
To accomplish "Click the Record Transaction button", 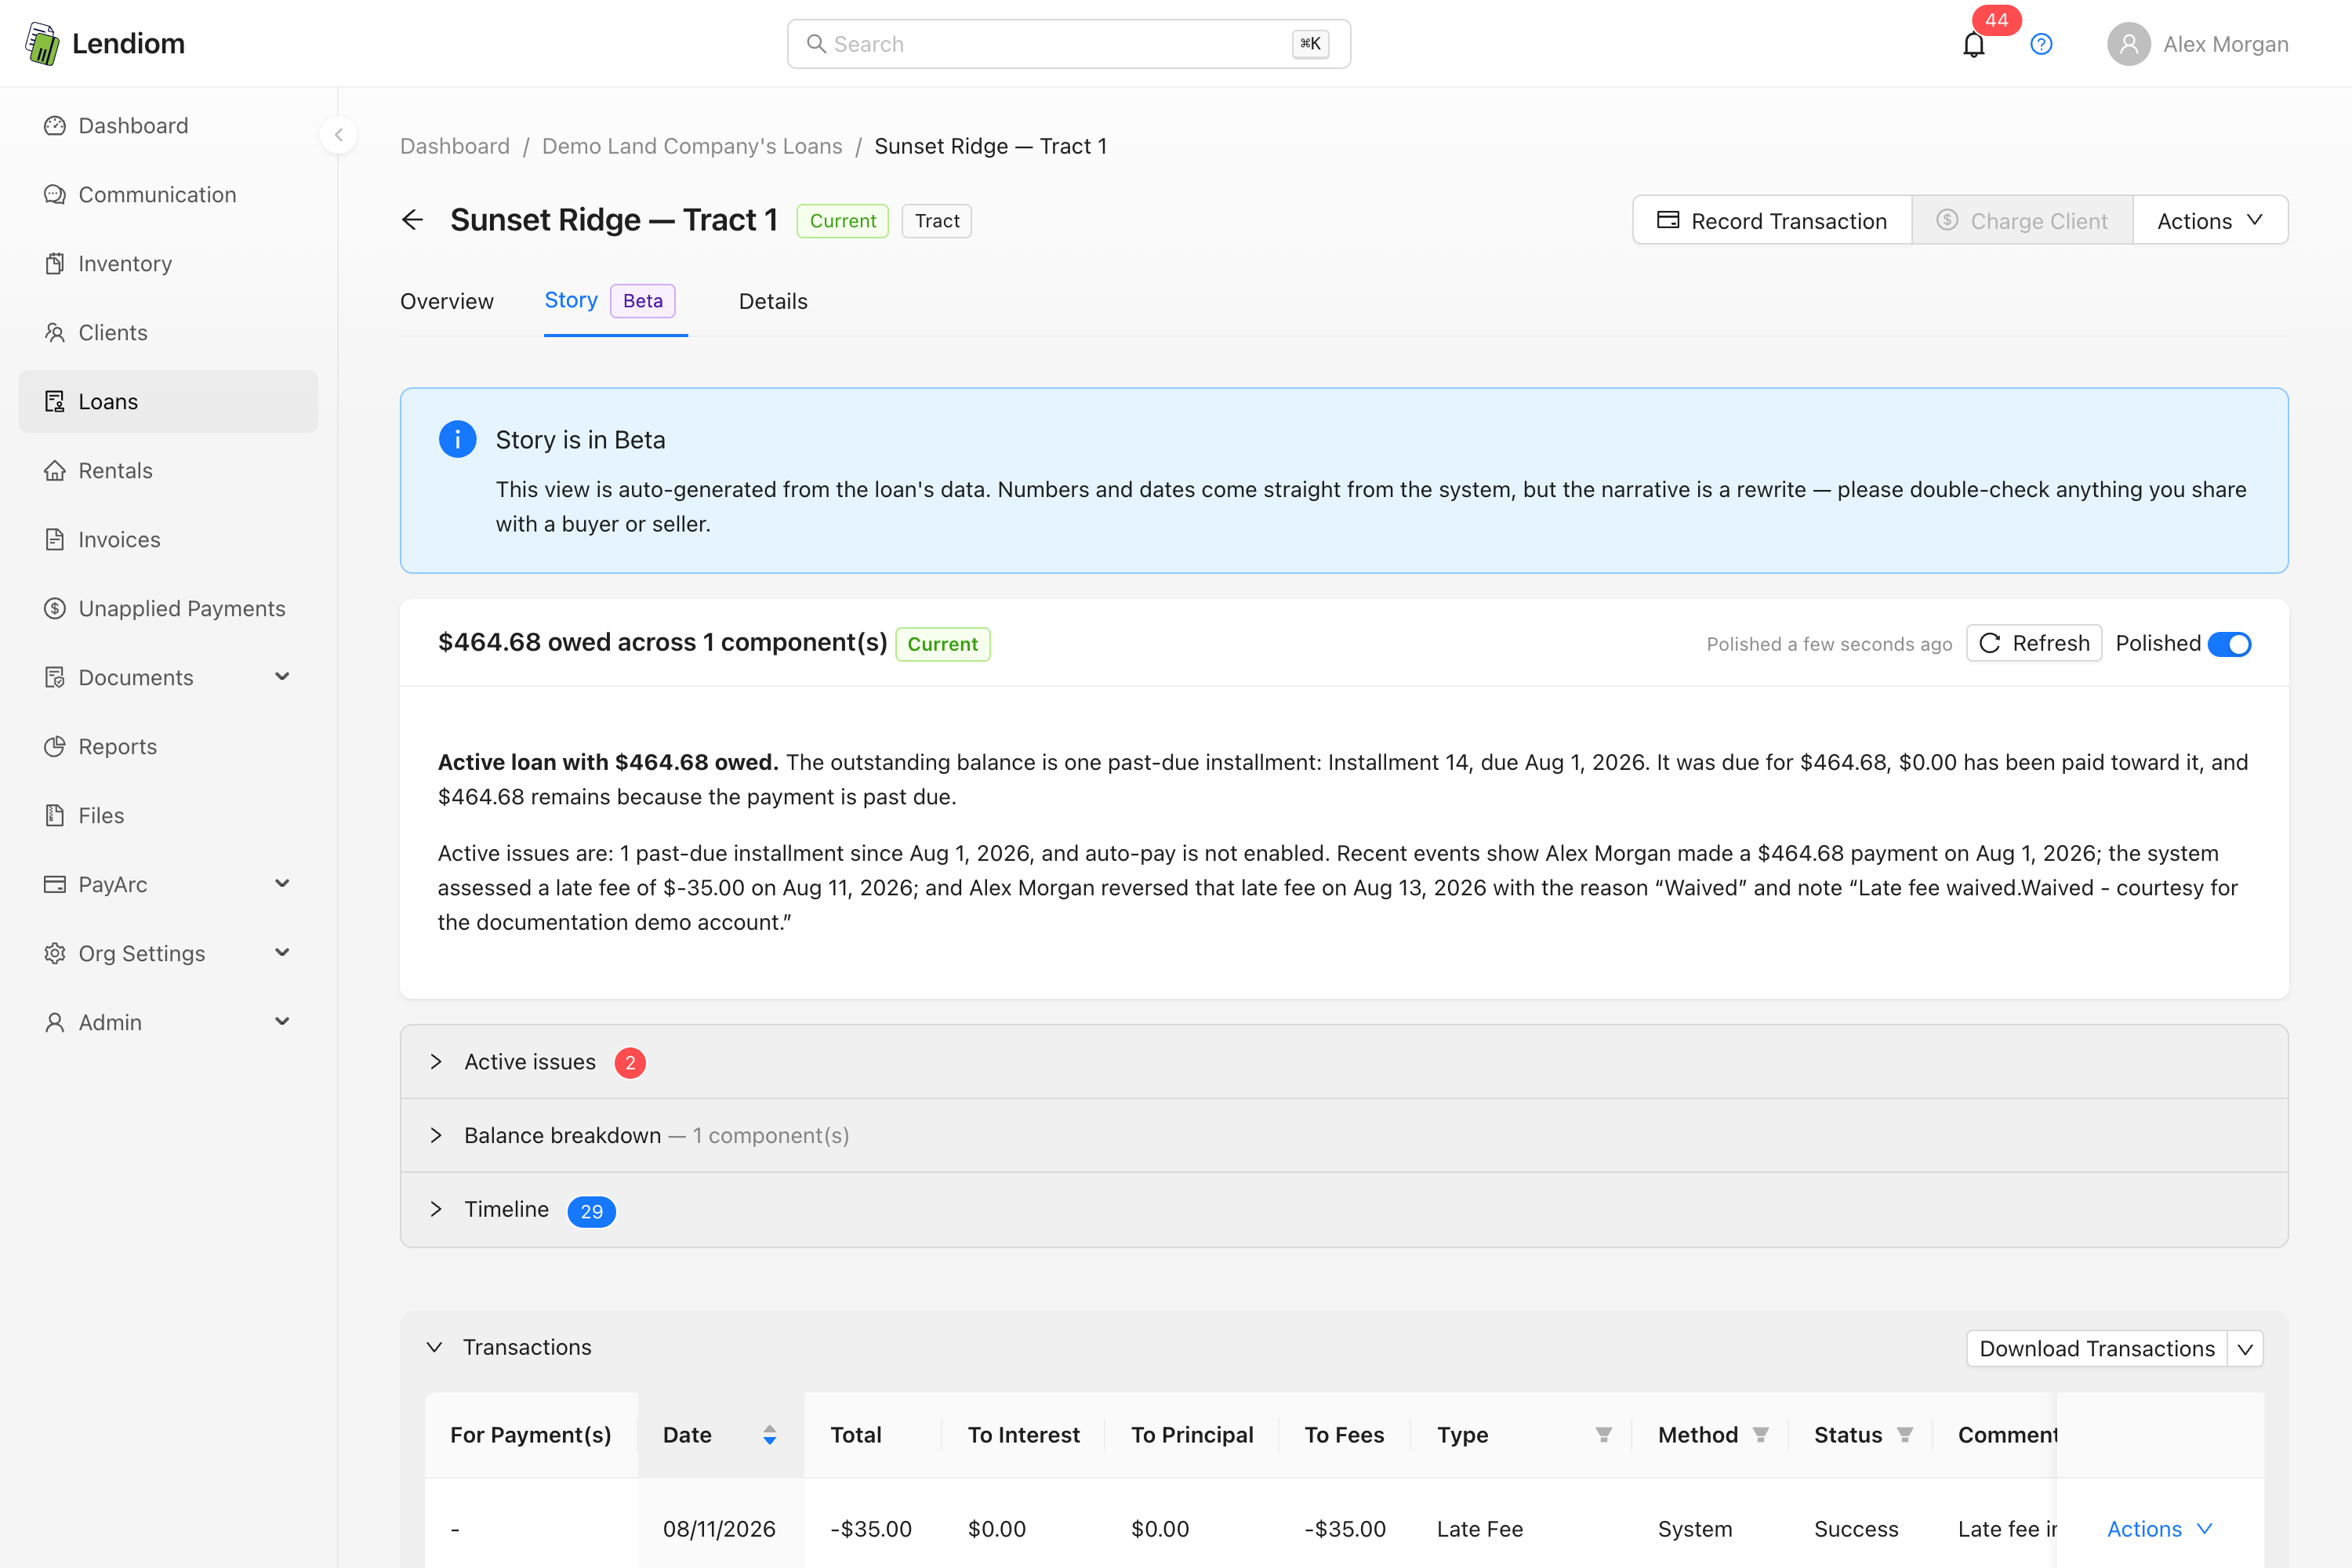I will (1772, 221).
